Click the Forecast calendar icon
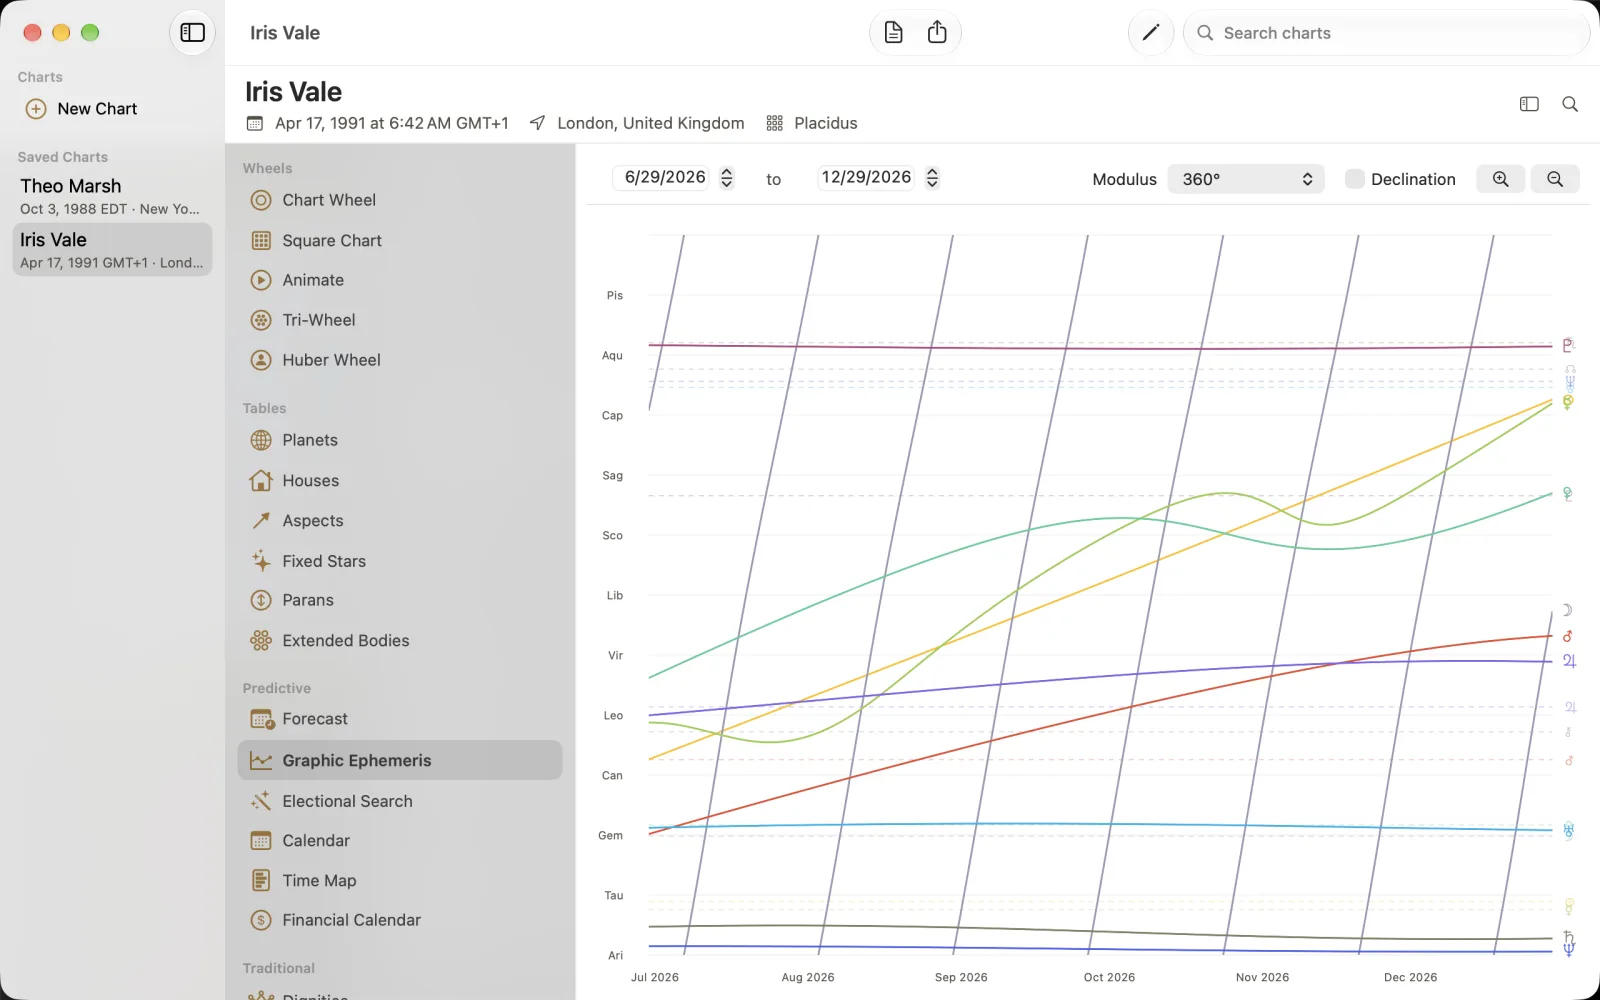This screenshot has width=1600, height=1000. click(x=262, y=719)
